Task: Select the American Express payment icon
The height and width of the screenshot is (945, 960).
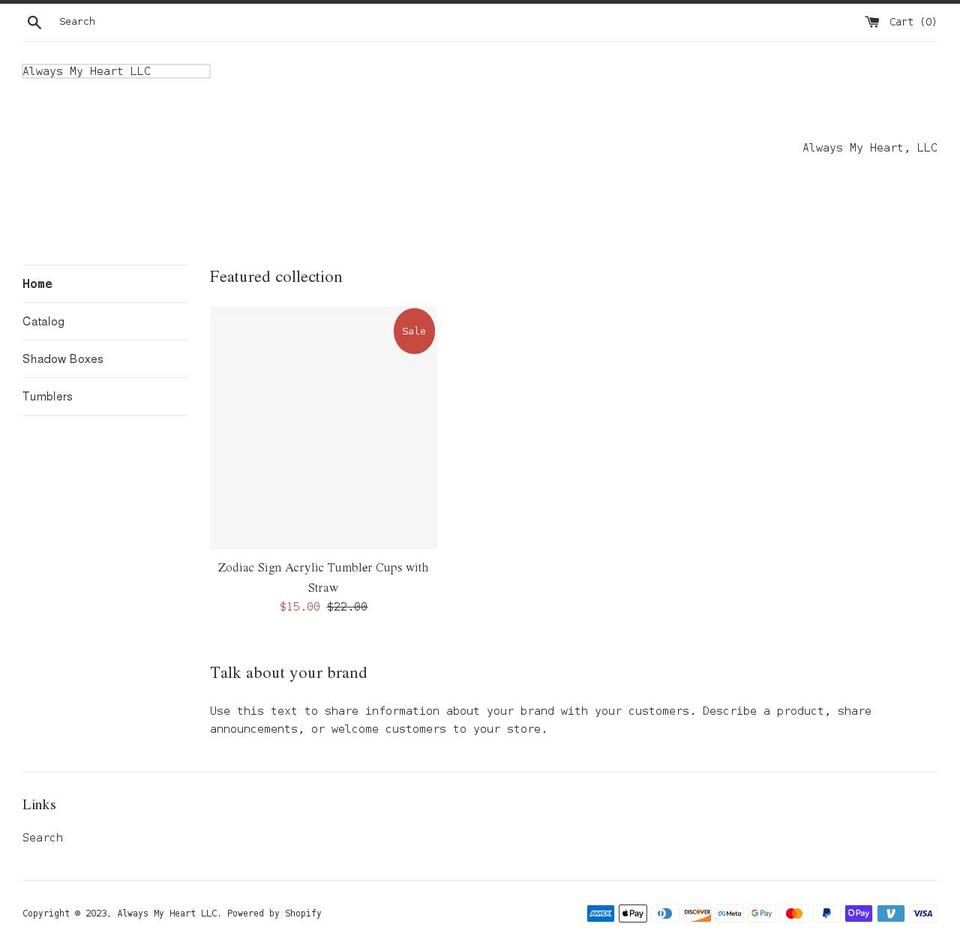Action: pyautogui.click(x=600, y=913)
